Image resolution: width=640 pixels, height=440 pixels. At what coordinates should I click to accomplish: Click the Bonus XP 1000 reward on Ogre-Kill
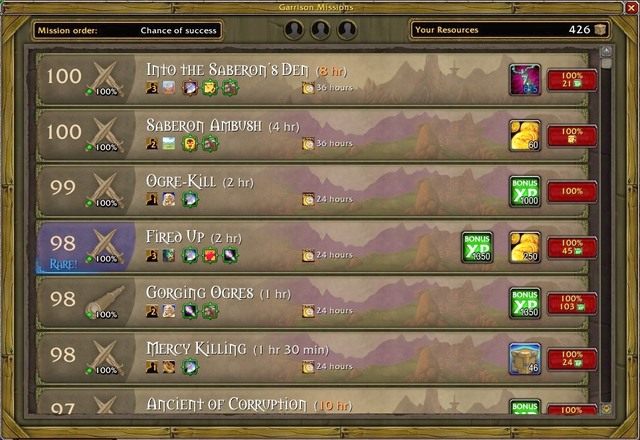point(525,191)
